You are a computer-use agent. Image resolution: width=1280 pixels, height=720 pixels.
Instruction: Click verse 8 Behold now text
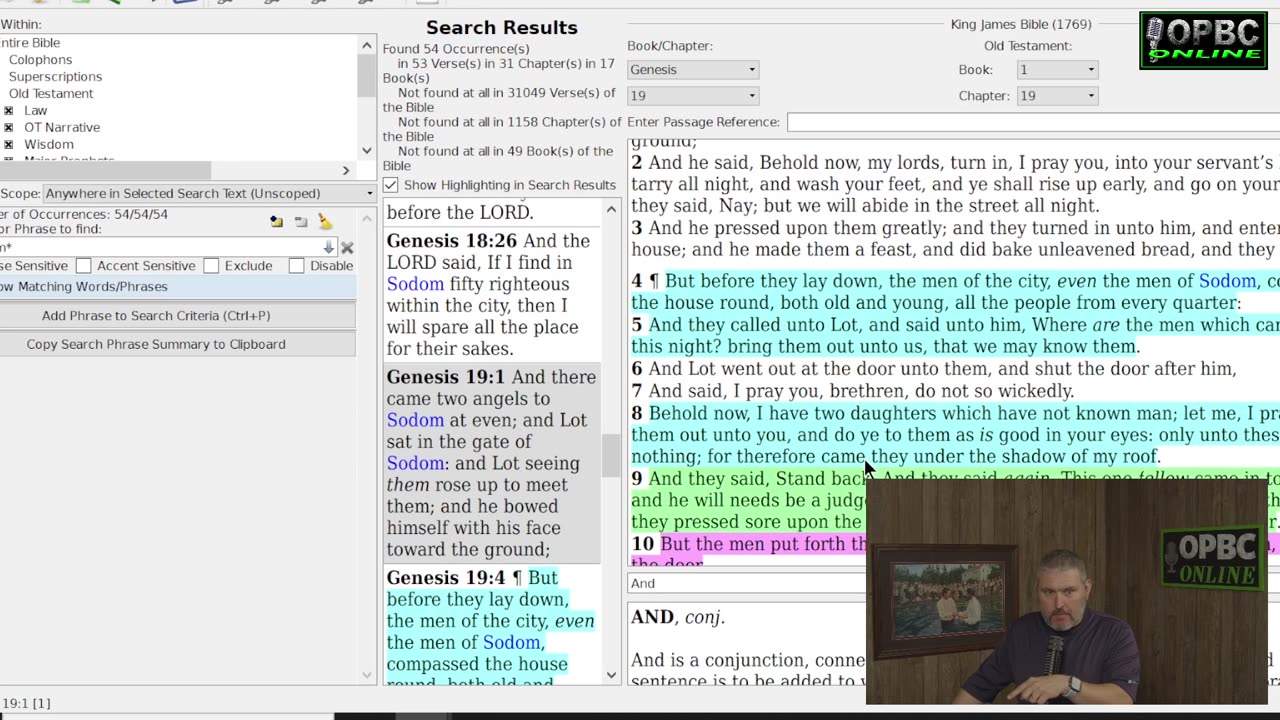pos(955,434)
